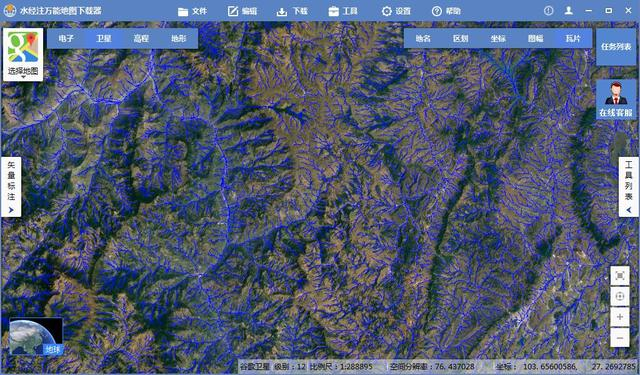
Task: Zoom in with the plus button
Action: point(620,317)
